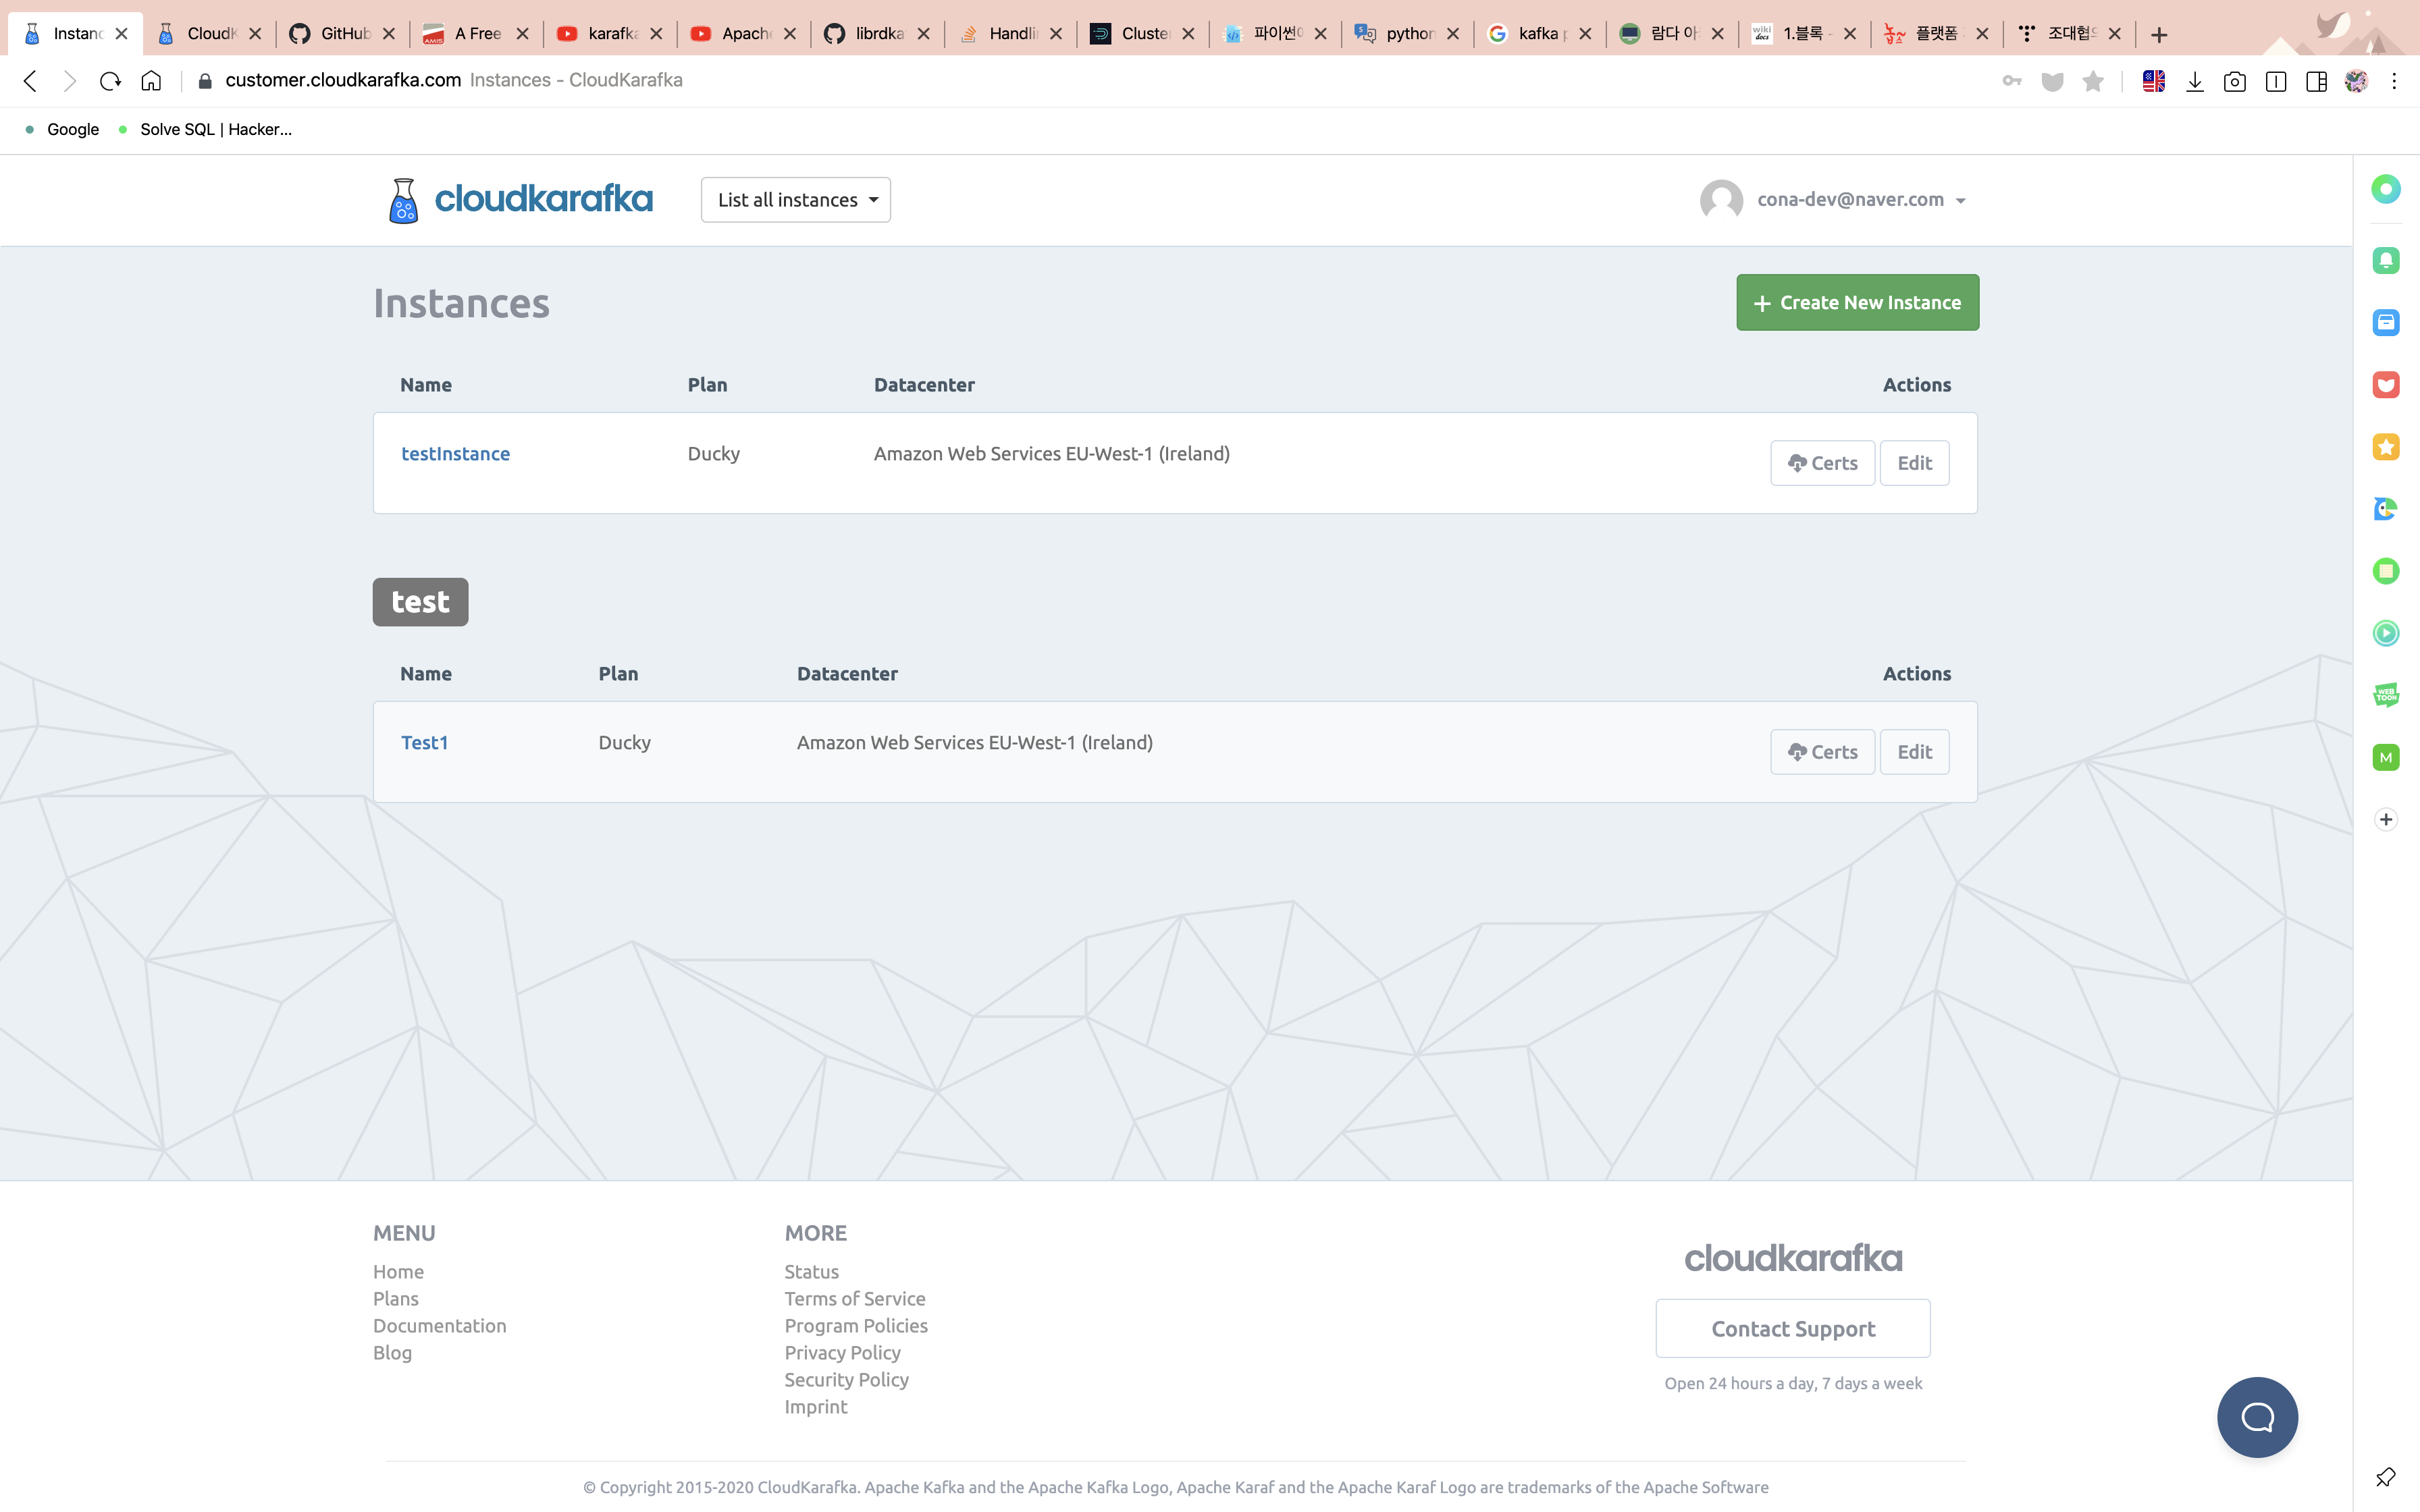This screenshot has height=1512, width=2420.
Task: Open the chat support bubble icon
Action: pos(2257,1416)
